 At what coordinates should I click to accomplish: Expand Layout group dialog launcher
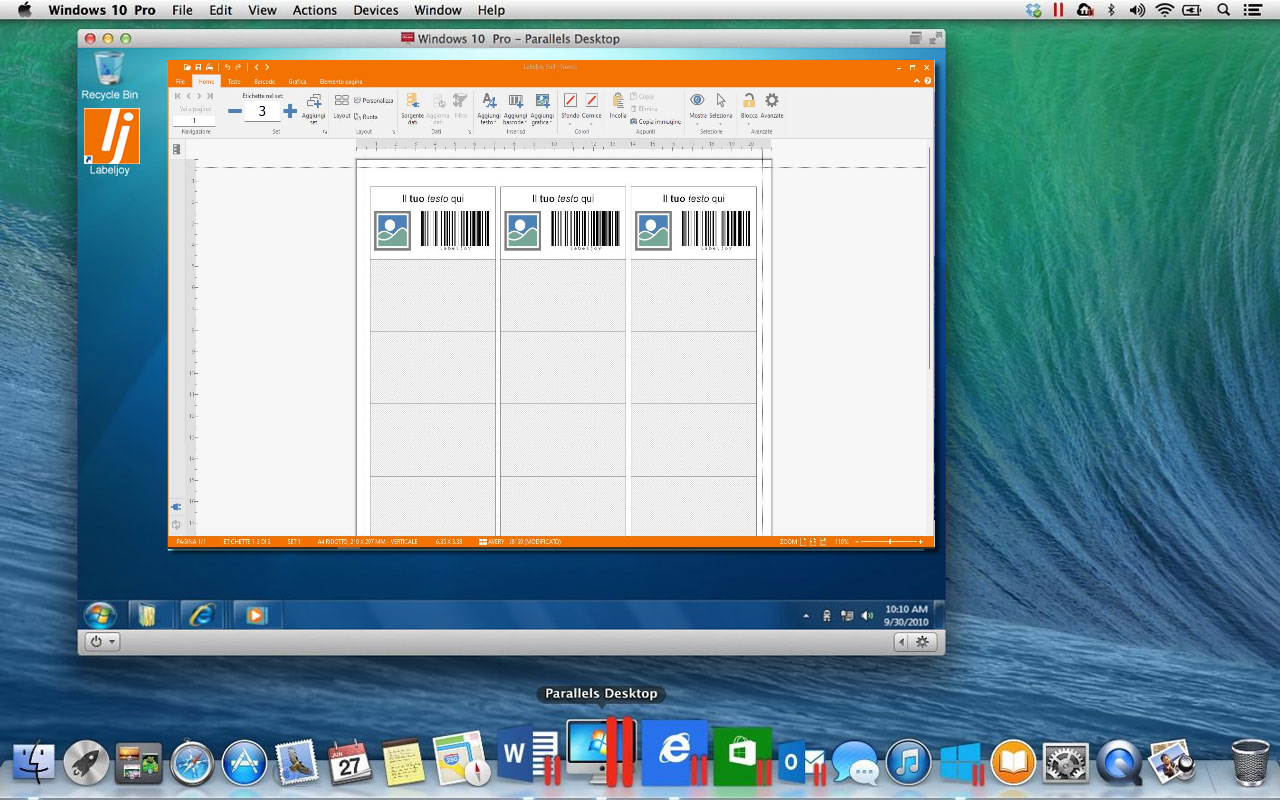[393, 131]
